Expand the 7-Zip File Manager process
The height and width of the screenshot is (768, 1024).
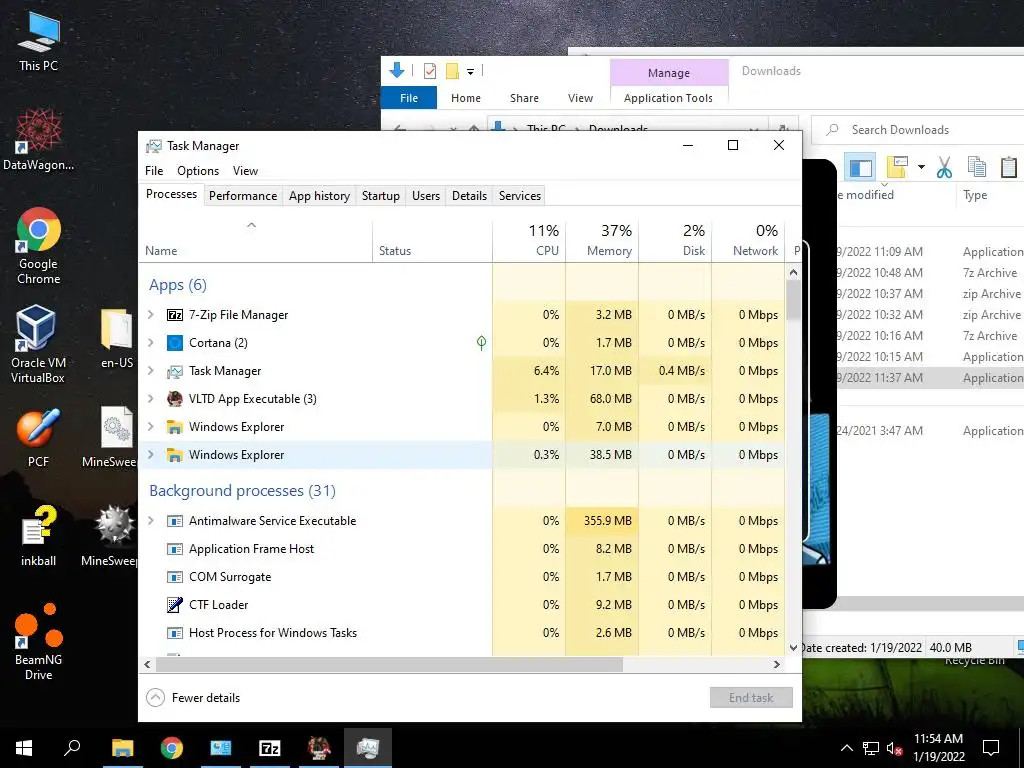point(151,315)
